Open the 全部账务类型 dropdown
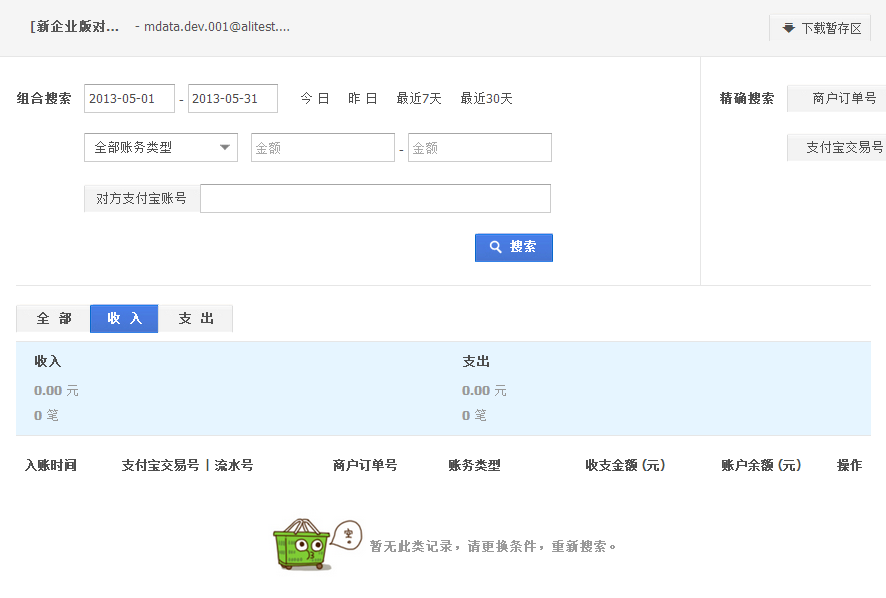This screenshot has width=886, height=598. tap(161, 148)
